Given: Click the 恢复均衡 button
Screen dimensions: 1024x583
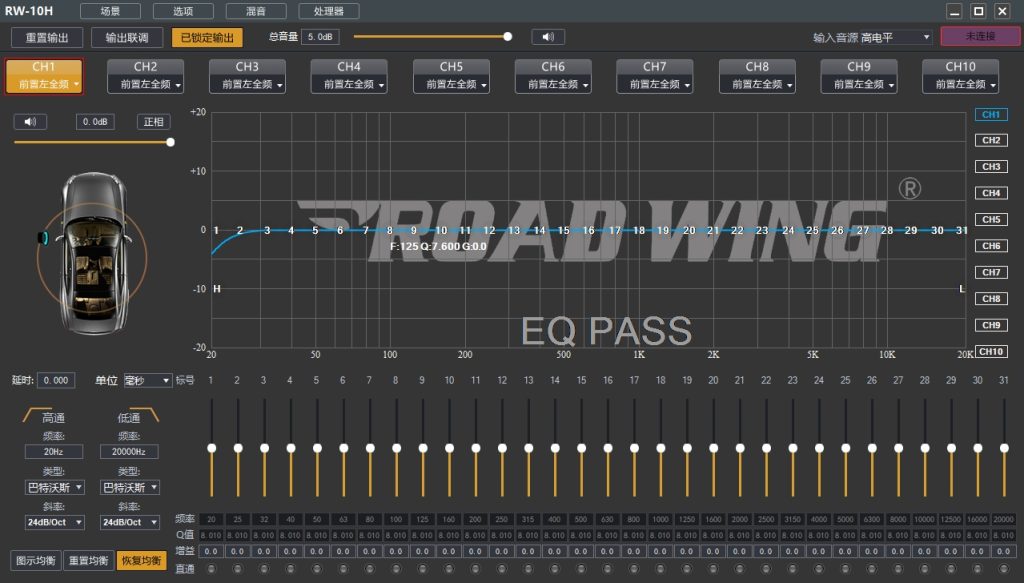Looking at the screenshot, I should point(141,560).
